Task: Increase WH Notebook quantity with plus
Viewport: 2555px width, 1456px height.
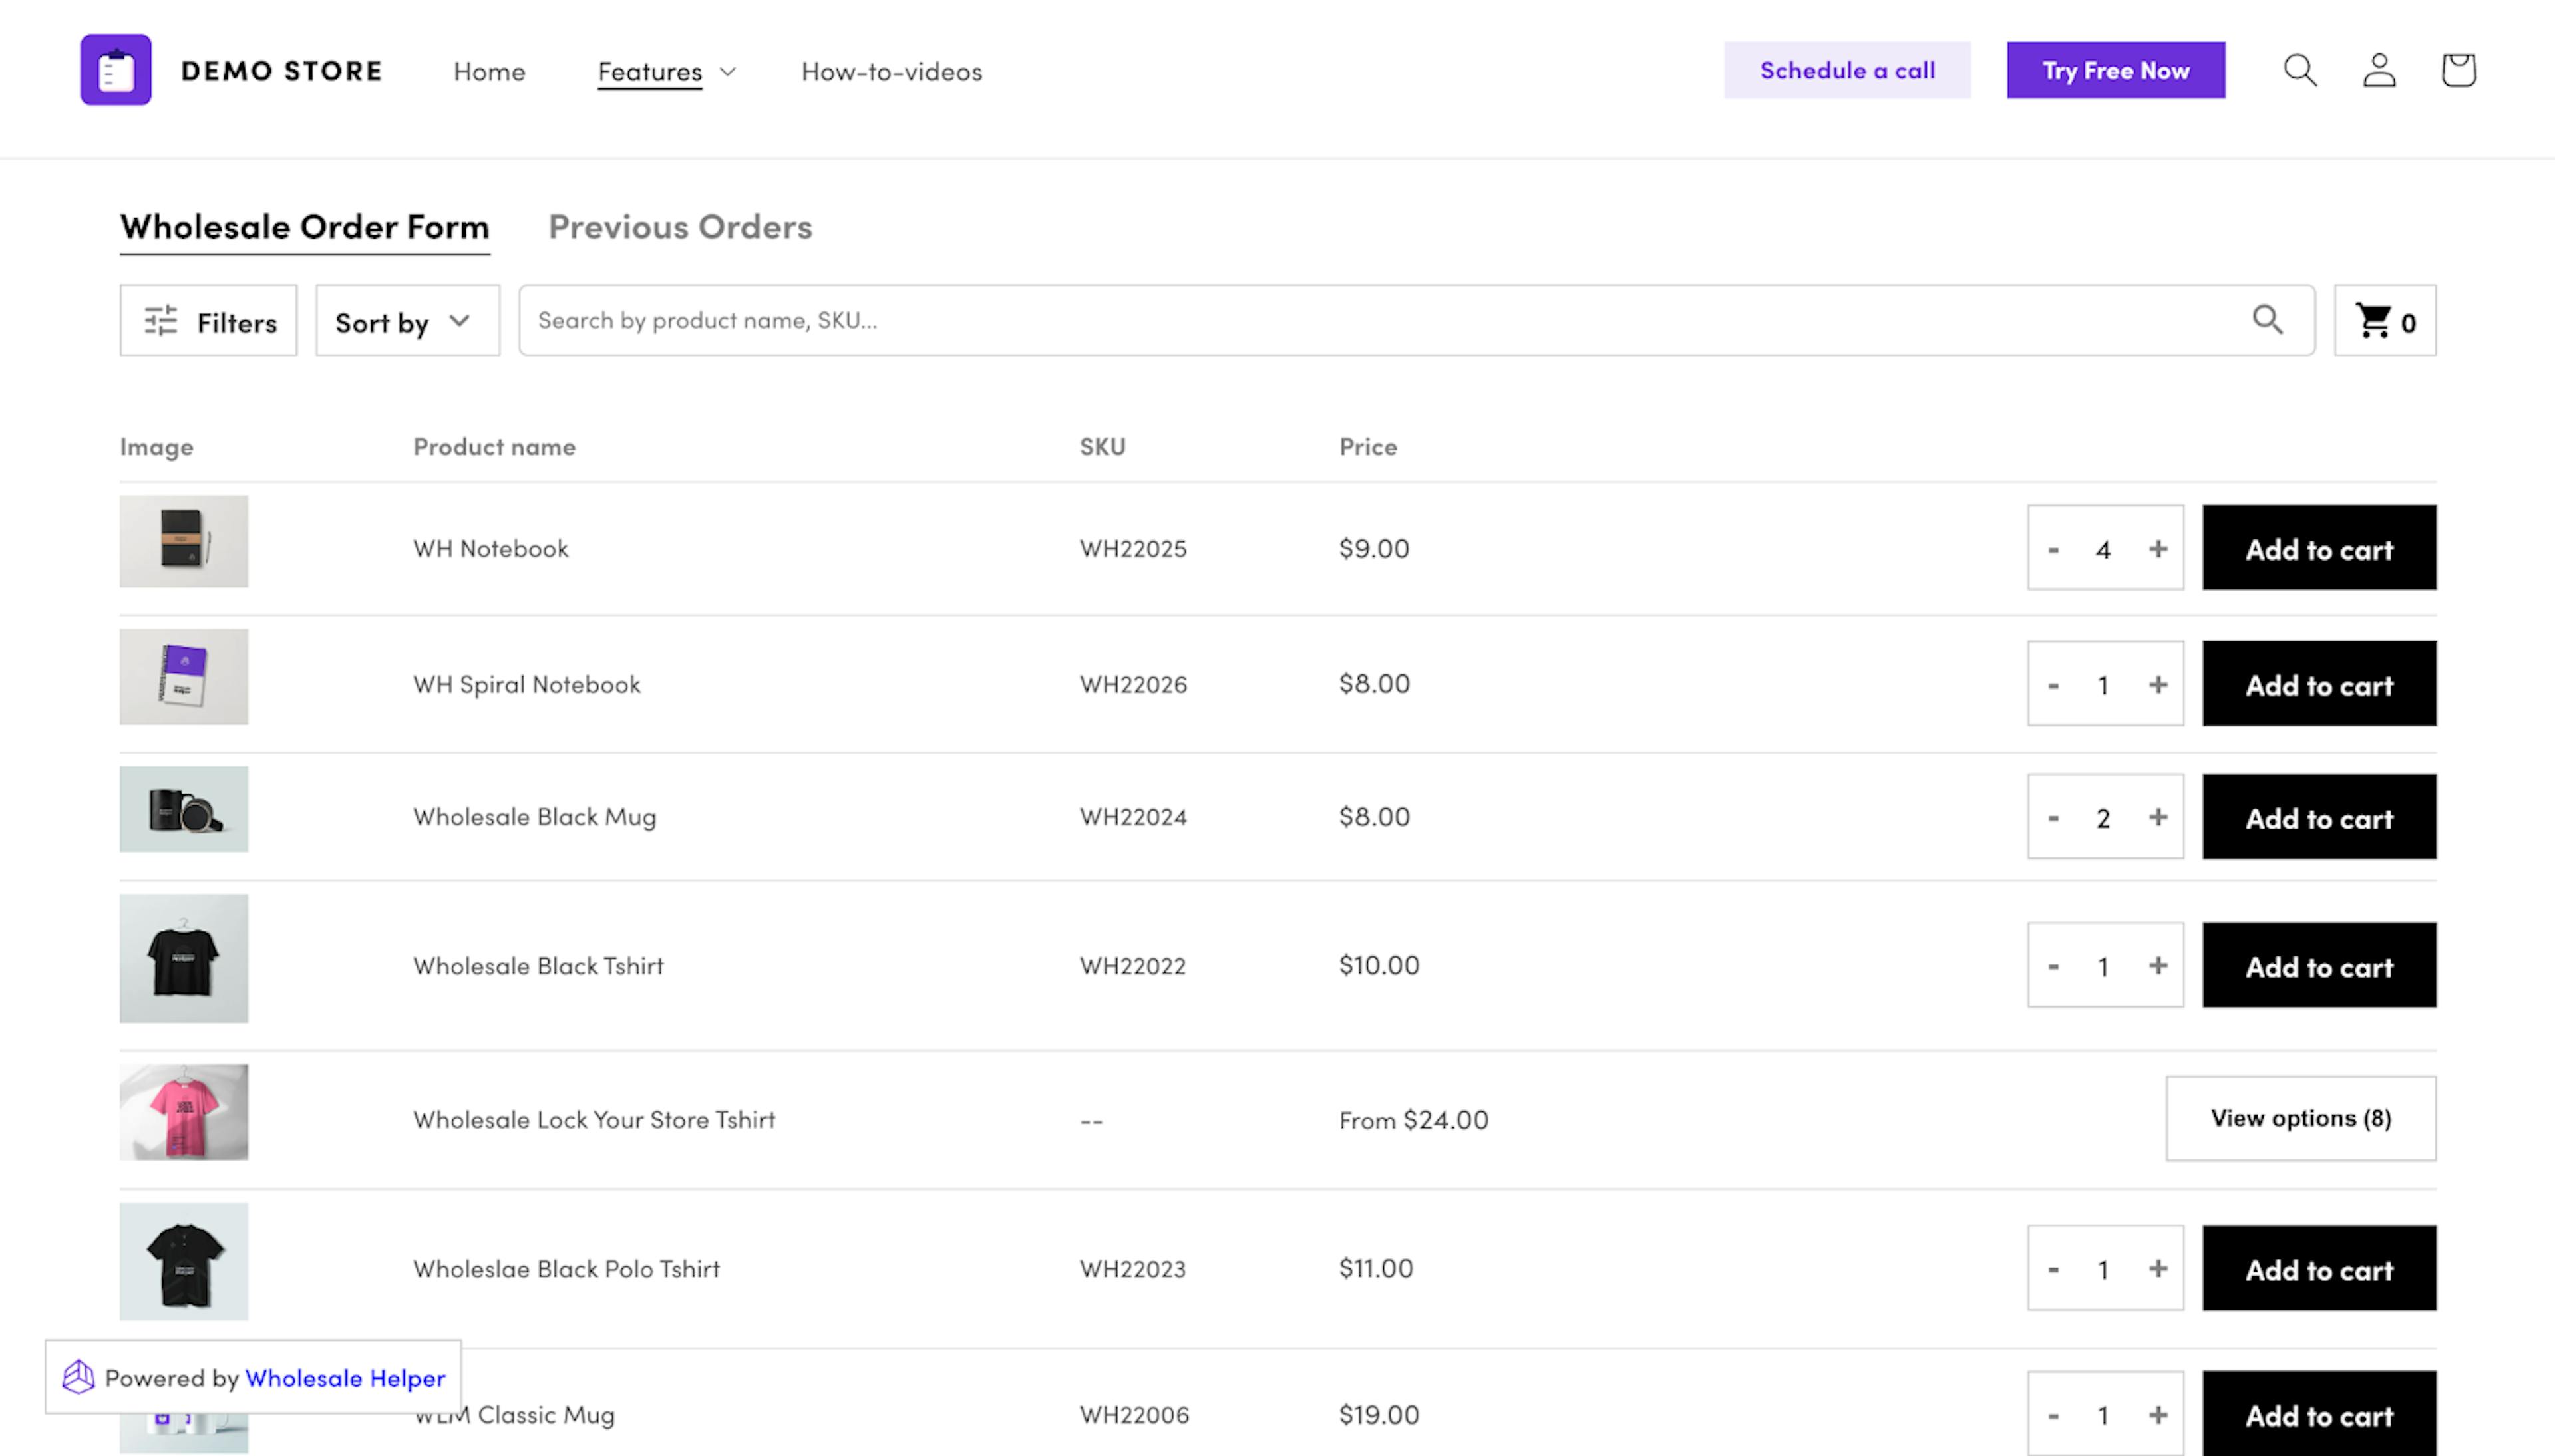Action: tap(2158, 549)
